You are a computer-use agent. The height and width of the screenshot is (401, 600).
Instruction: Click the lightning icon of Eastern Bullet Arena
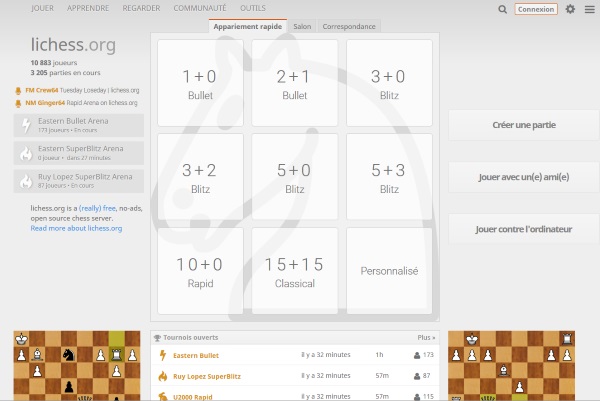pyautogui.click(x=26, y=126)
